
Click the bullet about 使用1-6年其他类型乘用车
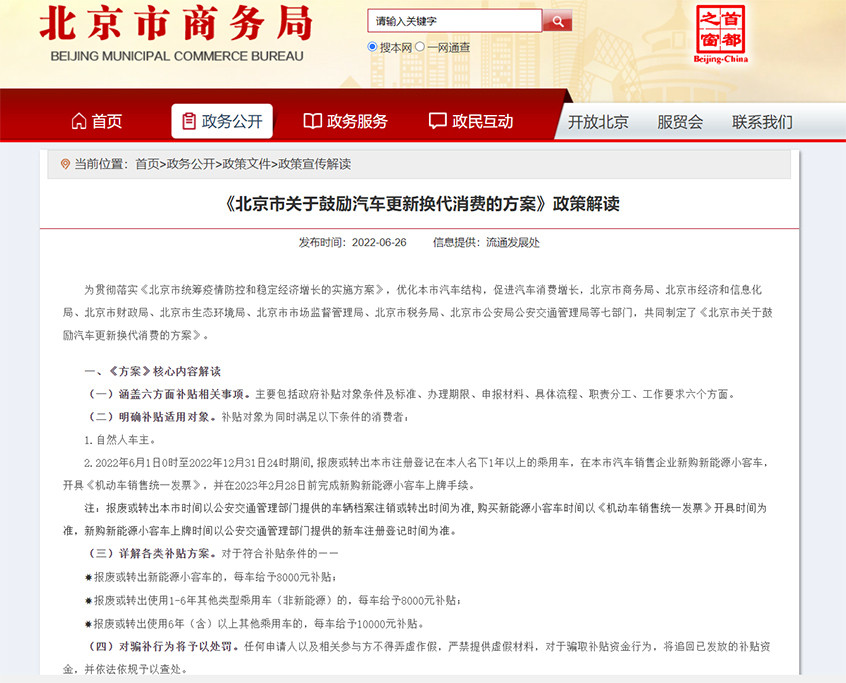(274, 600)
